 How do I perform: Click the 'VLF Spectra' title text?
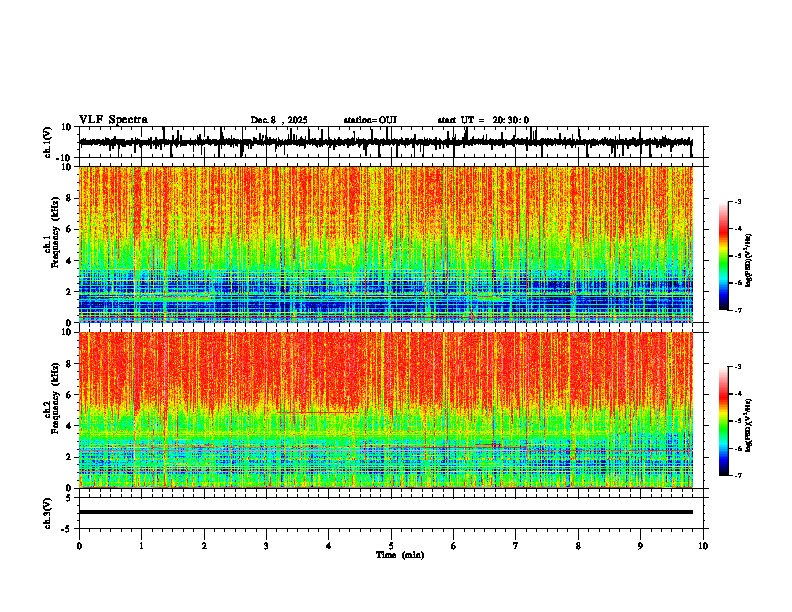113,120
